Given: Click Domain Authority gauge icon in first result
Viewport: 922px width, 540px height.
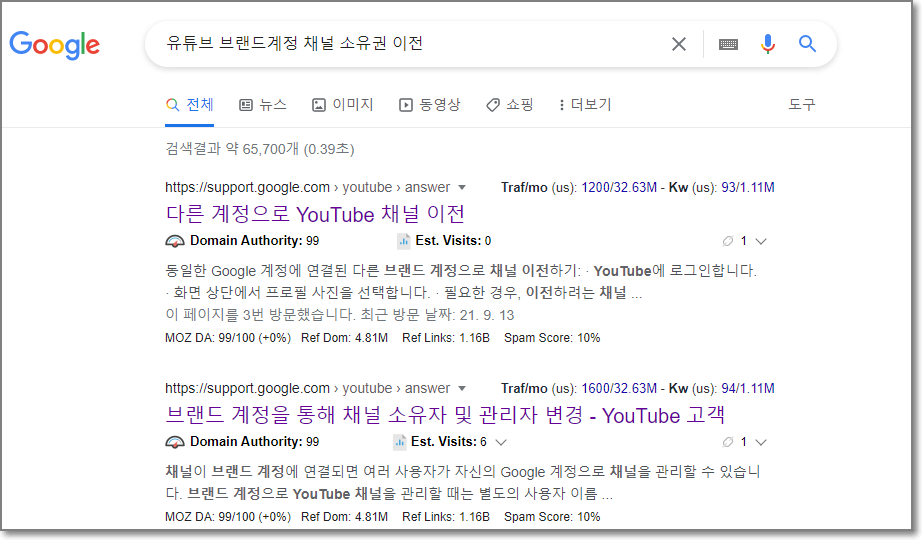Looking at the screenshot, I should (175, 241).
